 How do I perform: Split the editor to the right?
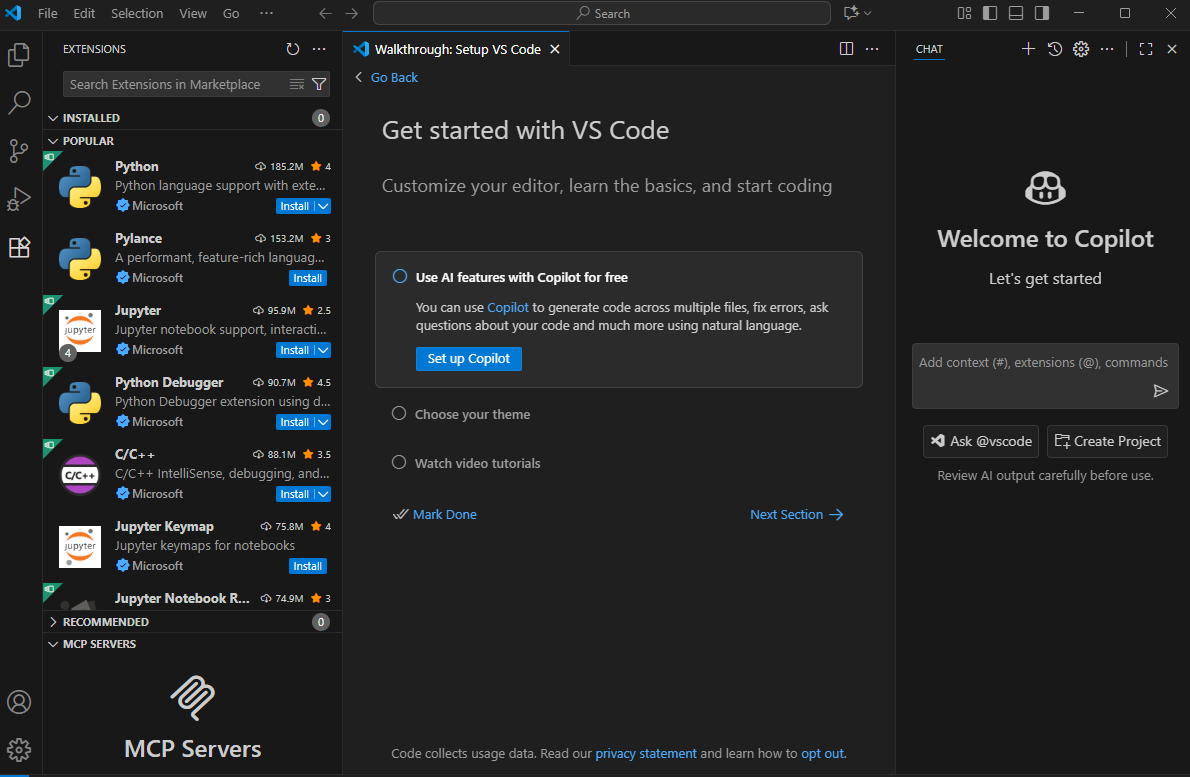point(846,49)
